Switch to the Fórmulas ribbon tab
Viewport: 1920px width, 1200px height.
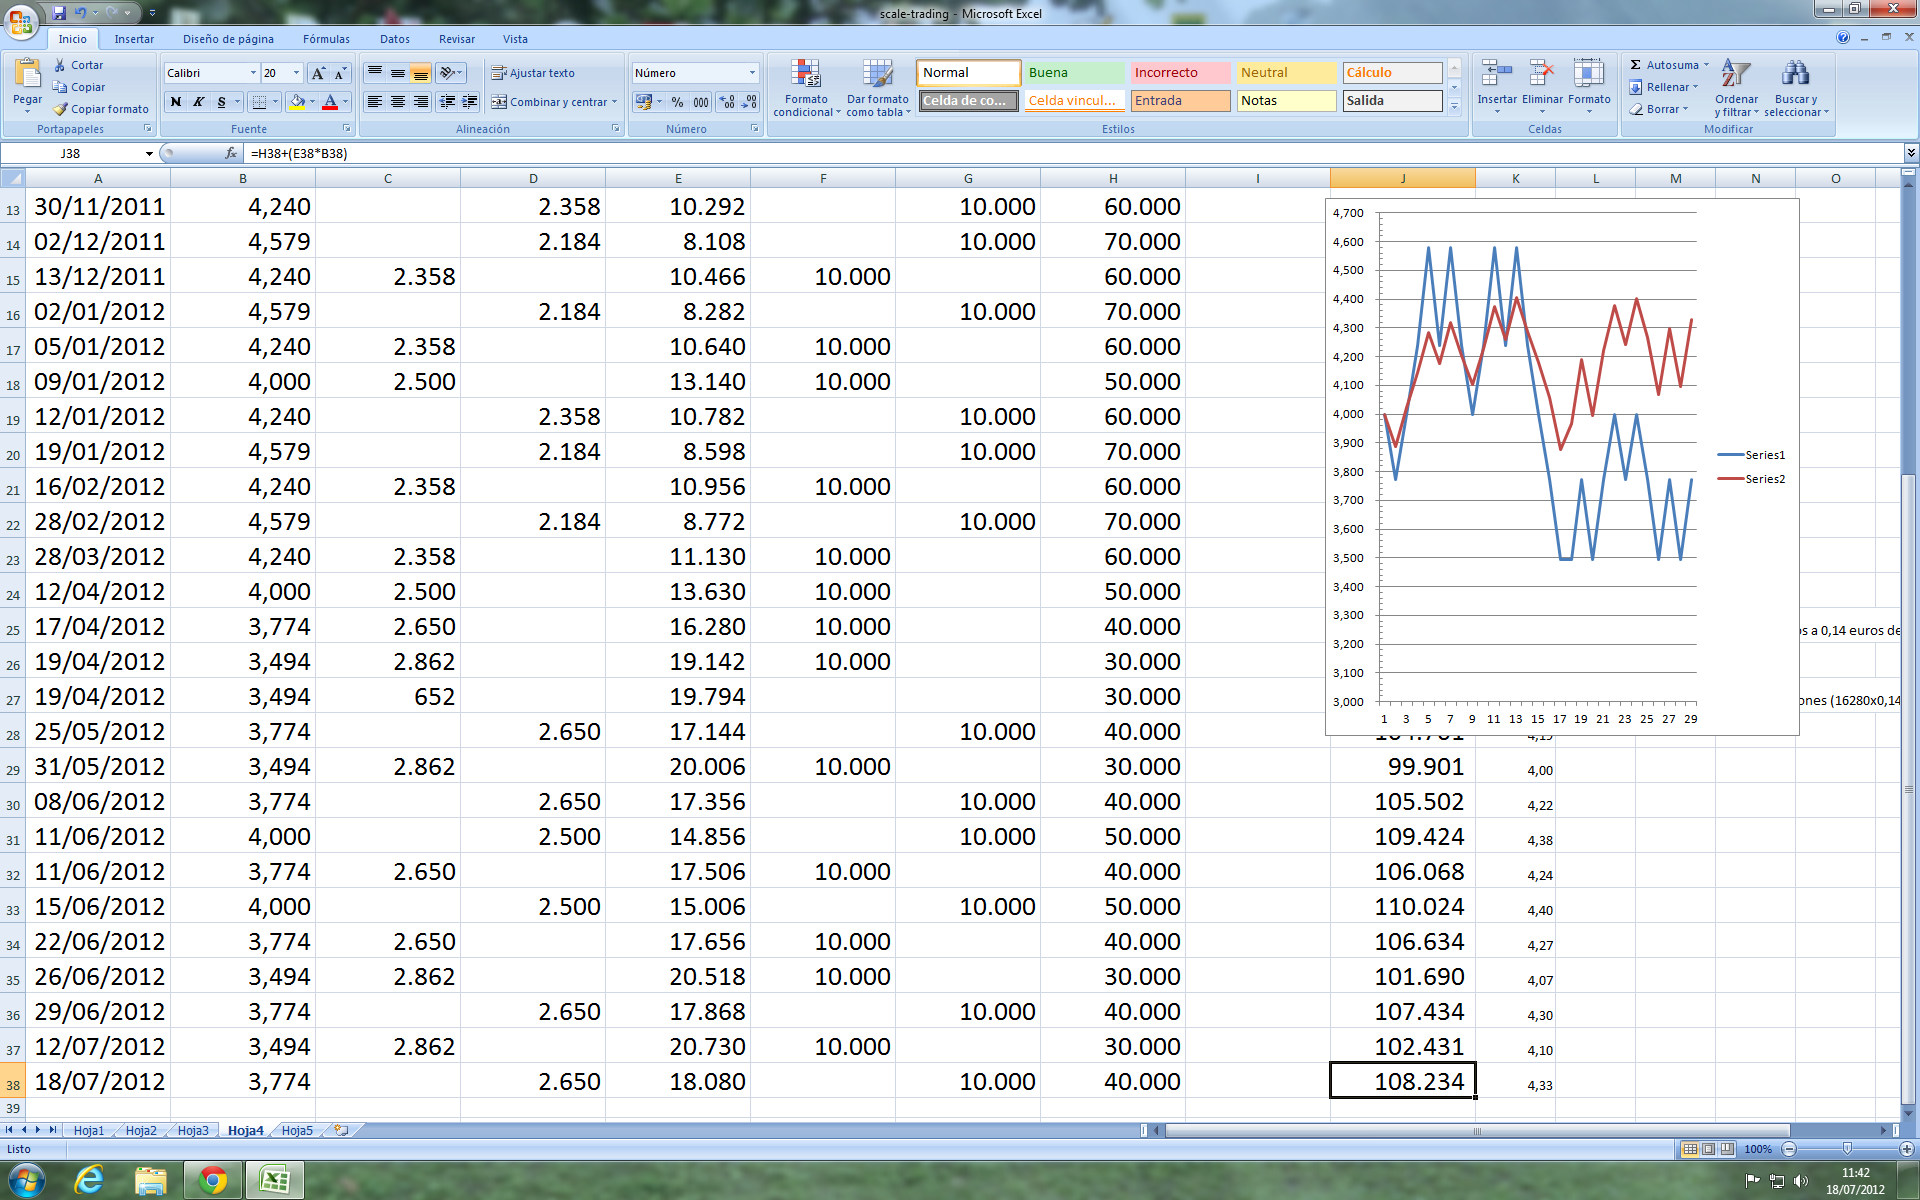pos(326,39)
